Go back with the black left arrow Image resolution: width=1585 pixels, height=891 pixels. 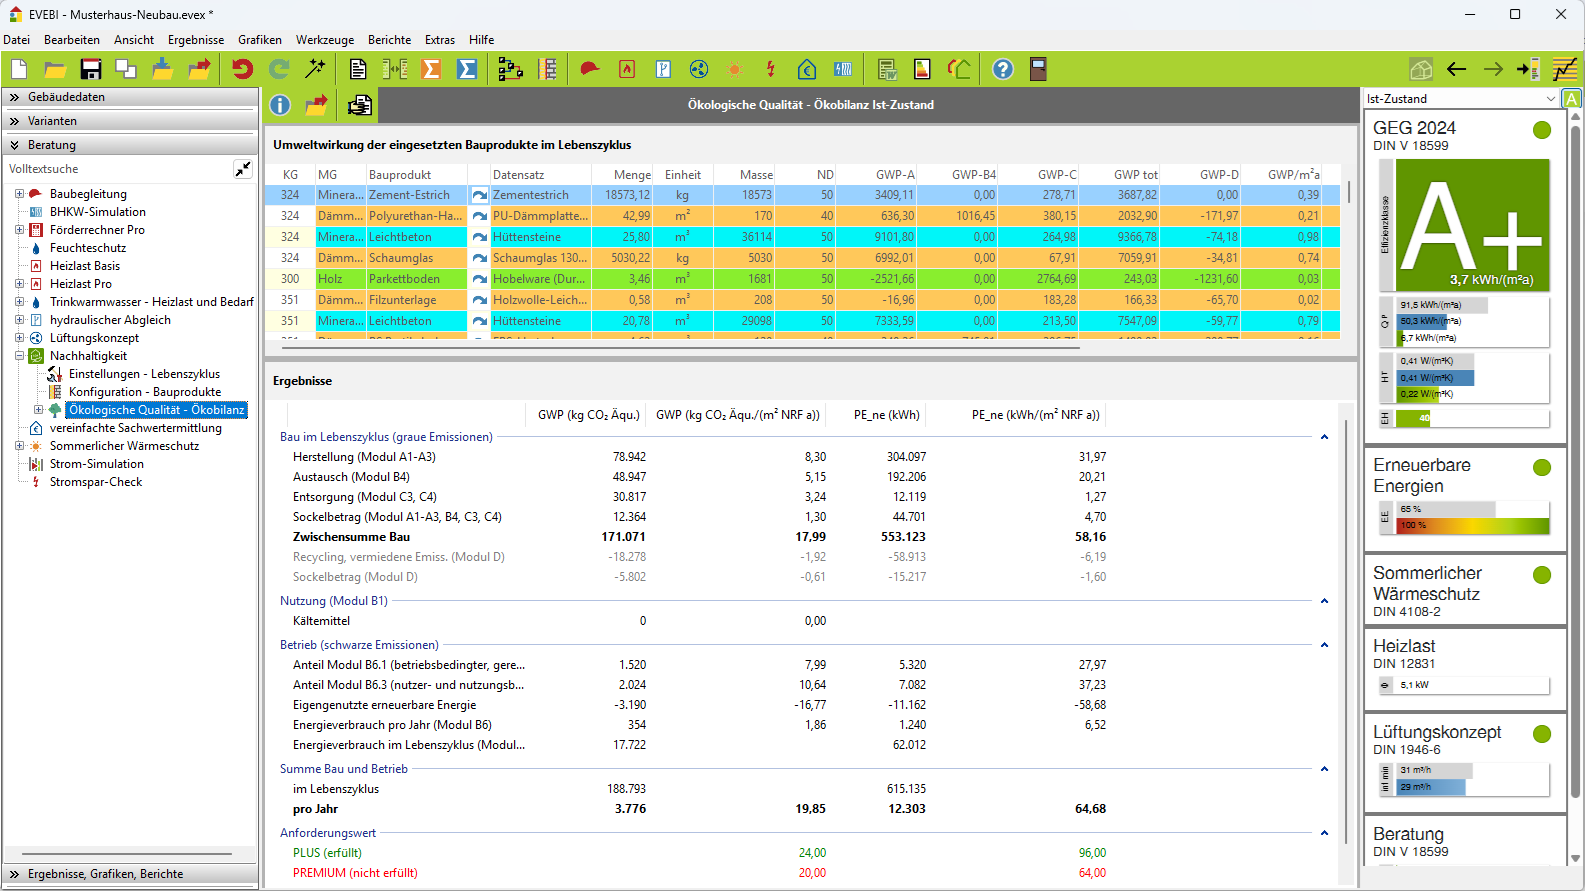click(x=1457, y=69)
